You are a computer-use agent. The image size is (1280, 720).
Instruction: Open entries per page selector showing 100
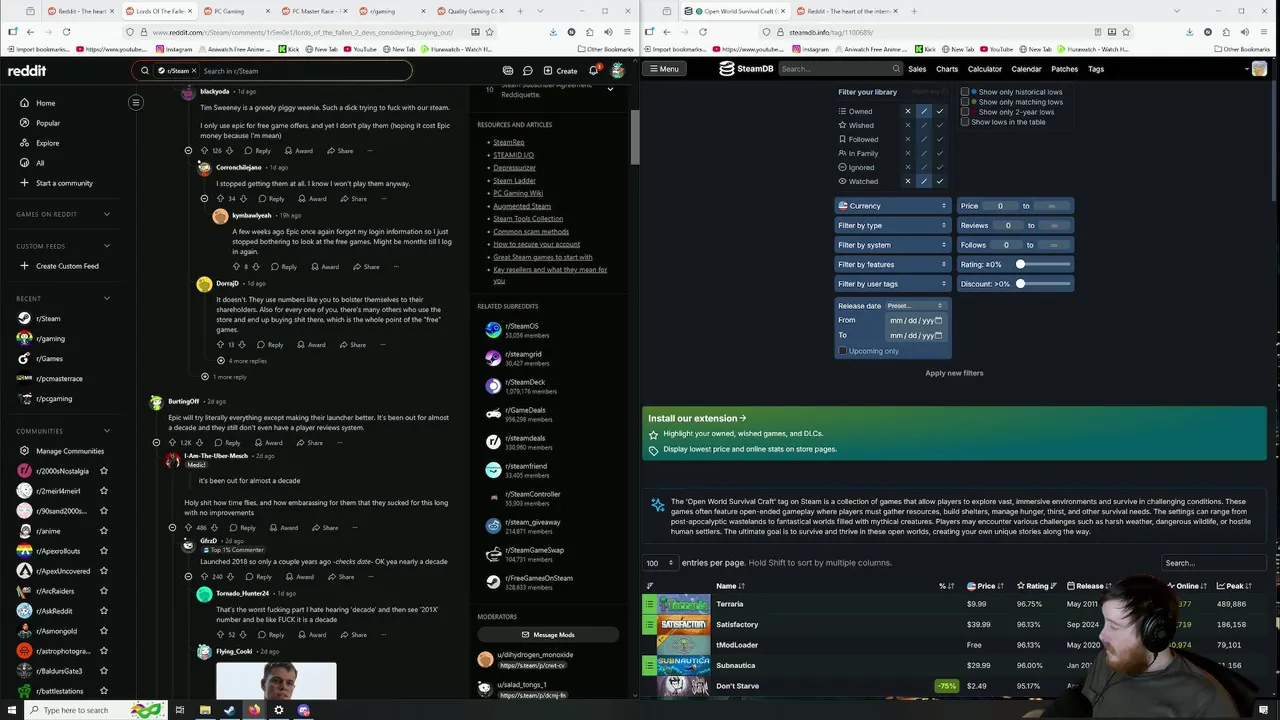[659, 563]
